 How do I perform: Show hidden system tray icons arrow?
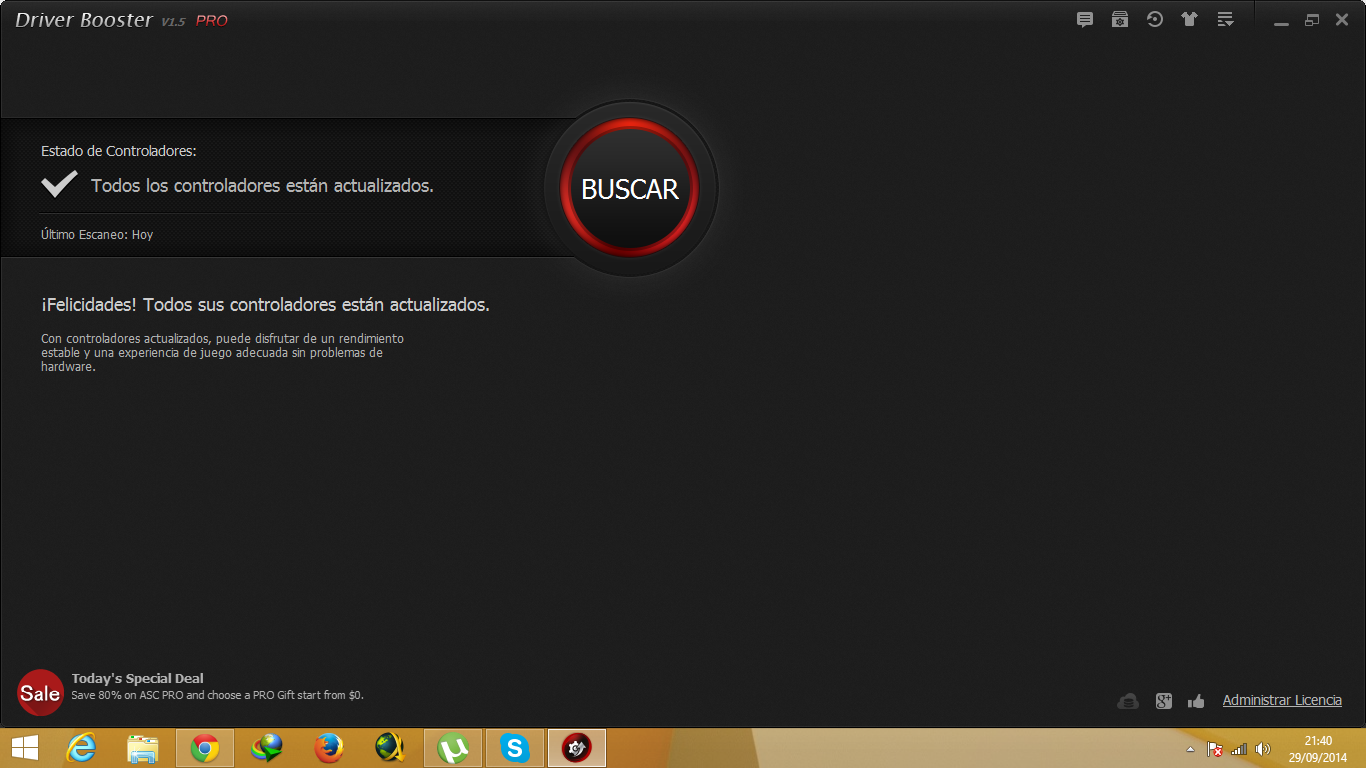point(1190,749)
